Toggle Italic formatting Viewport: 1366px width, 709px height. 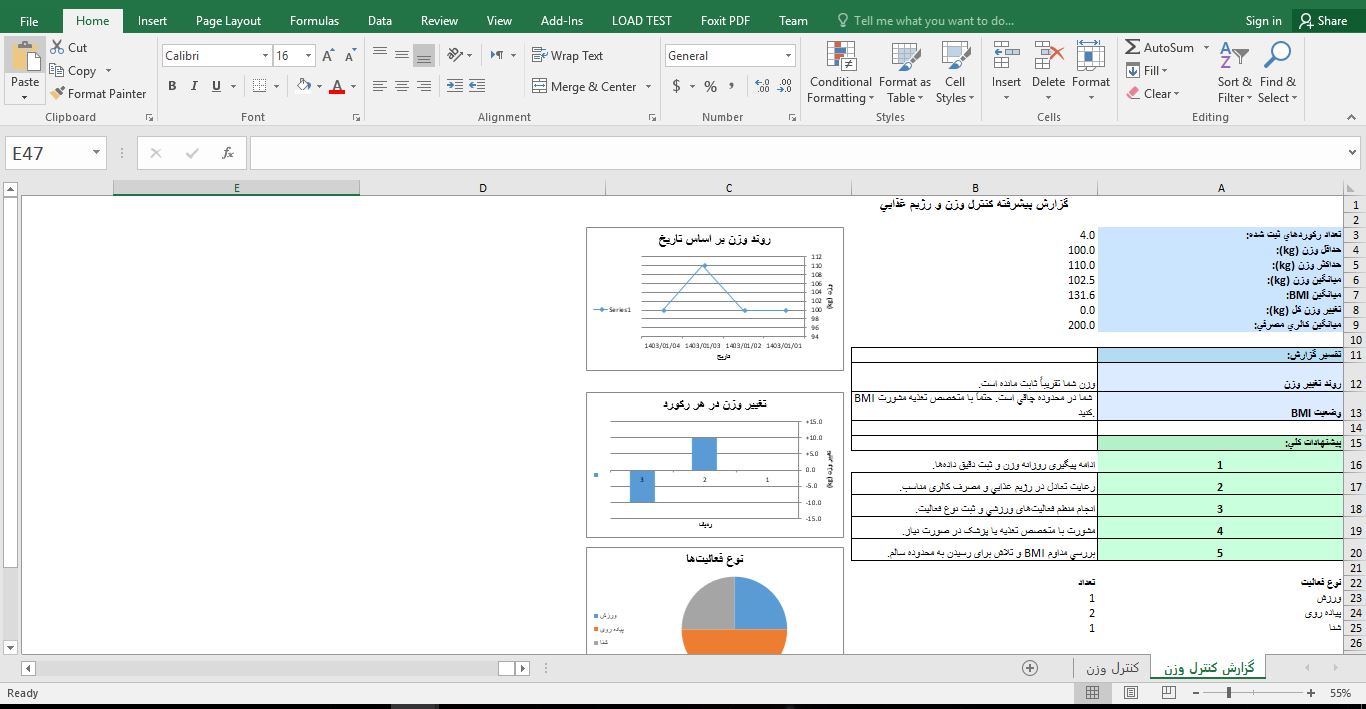point(194,86)
